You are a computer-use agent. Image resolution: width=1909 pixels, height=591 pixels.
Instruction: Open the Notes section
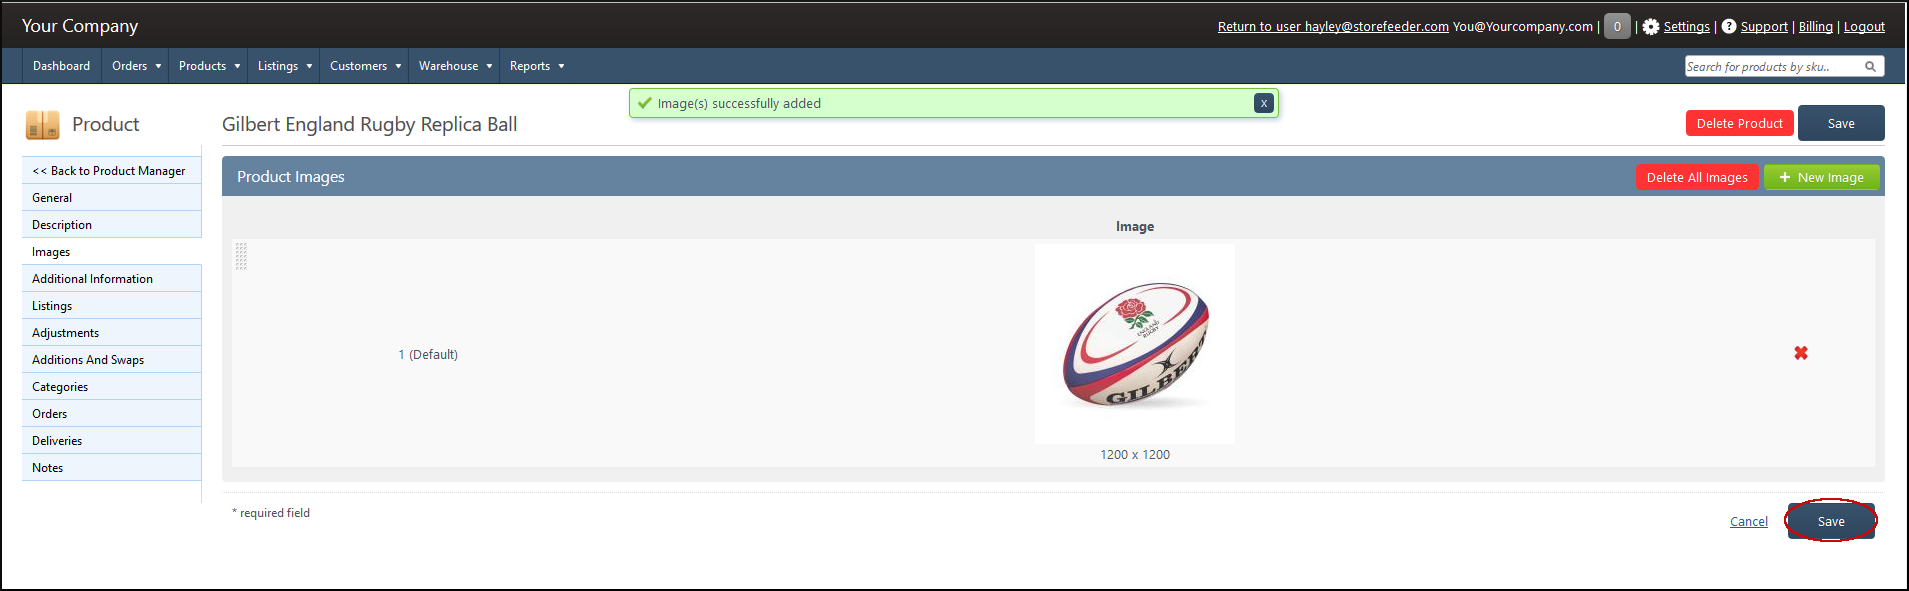[x=112, y=468]
